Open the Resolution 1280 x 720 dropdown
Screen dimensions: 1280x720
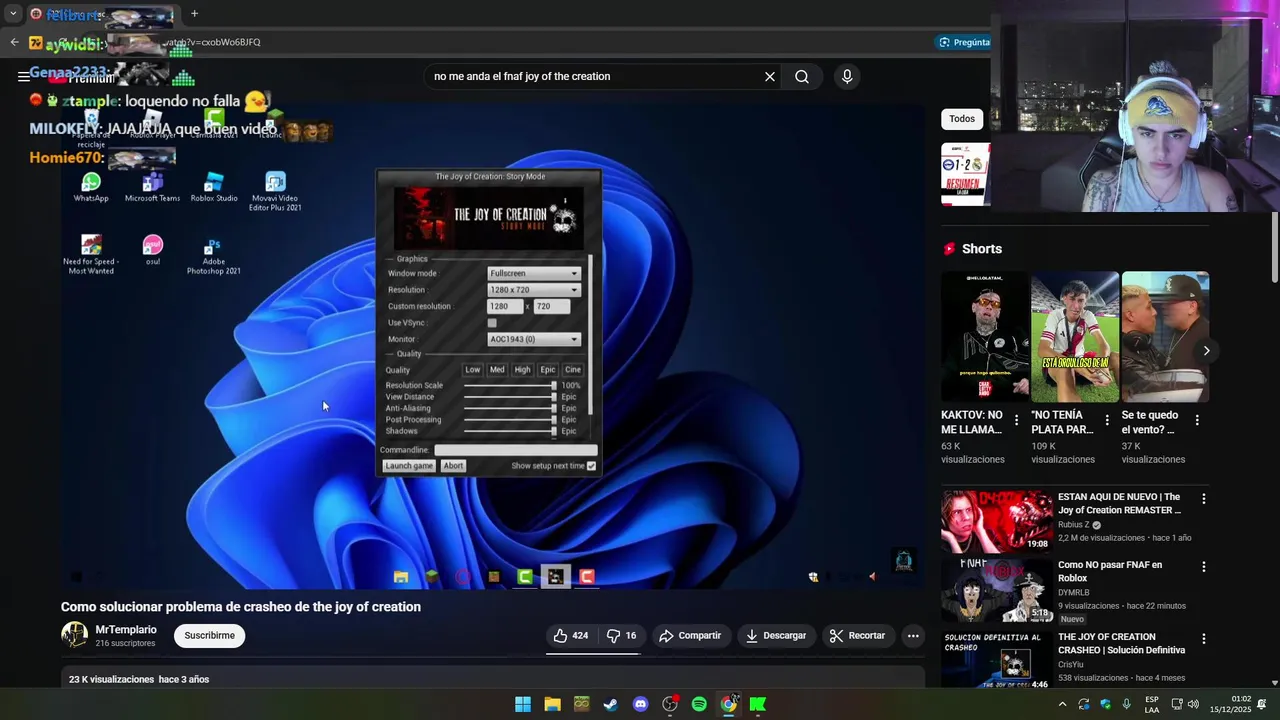click(x=533, y=290)
